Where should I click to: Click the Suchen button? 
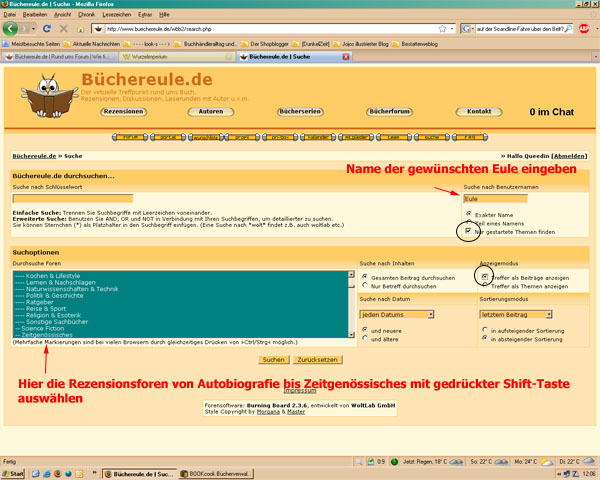click(x=273, y=358)
